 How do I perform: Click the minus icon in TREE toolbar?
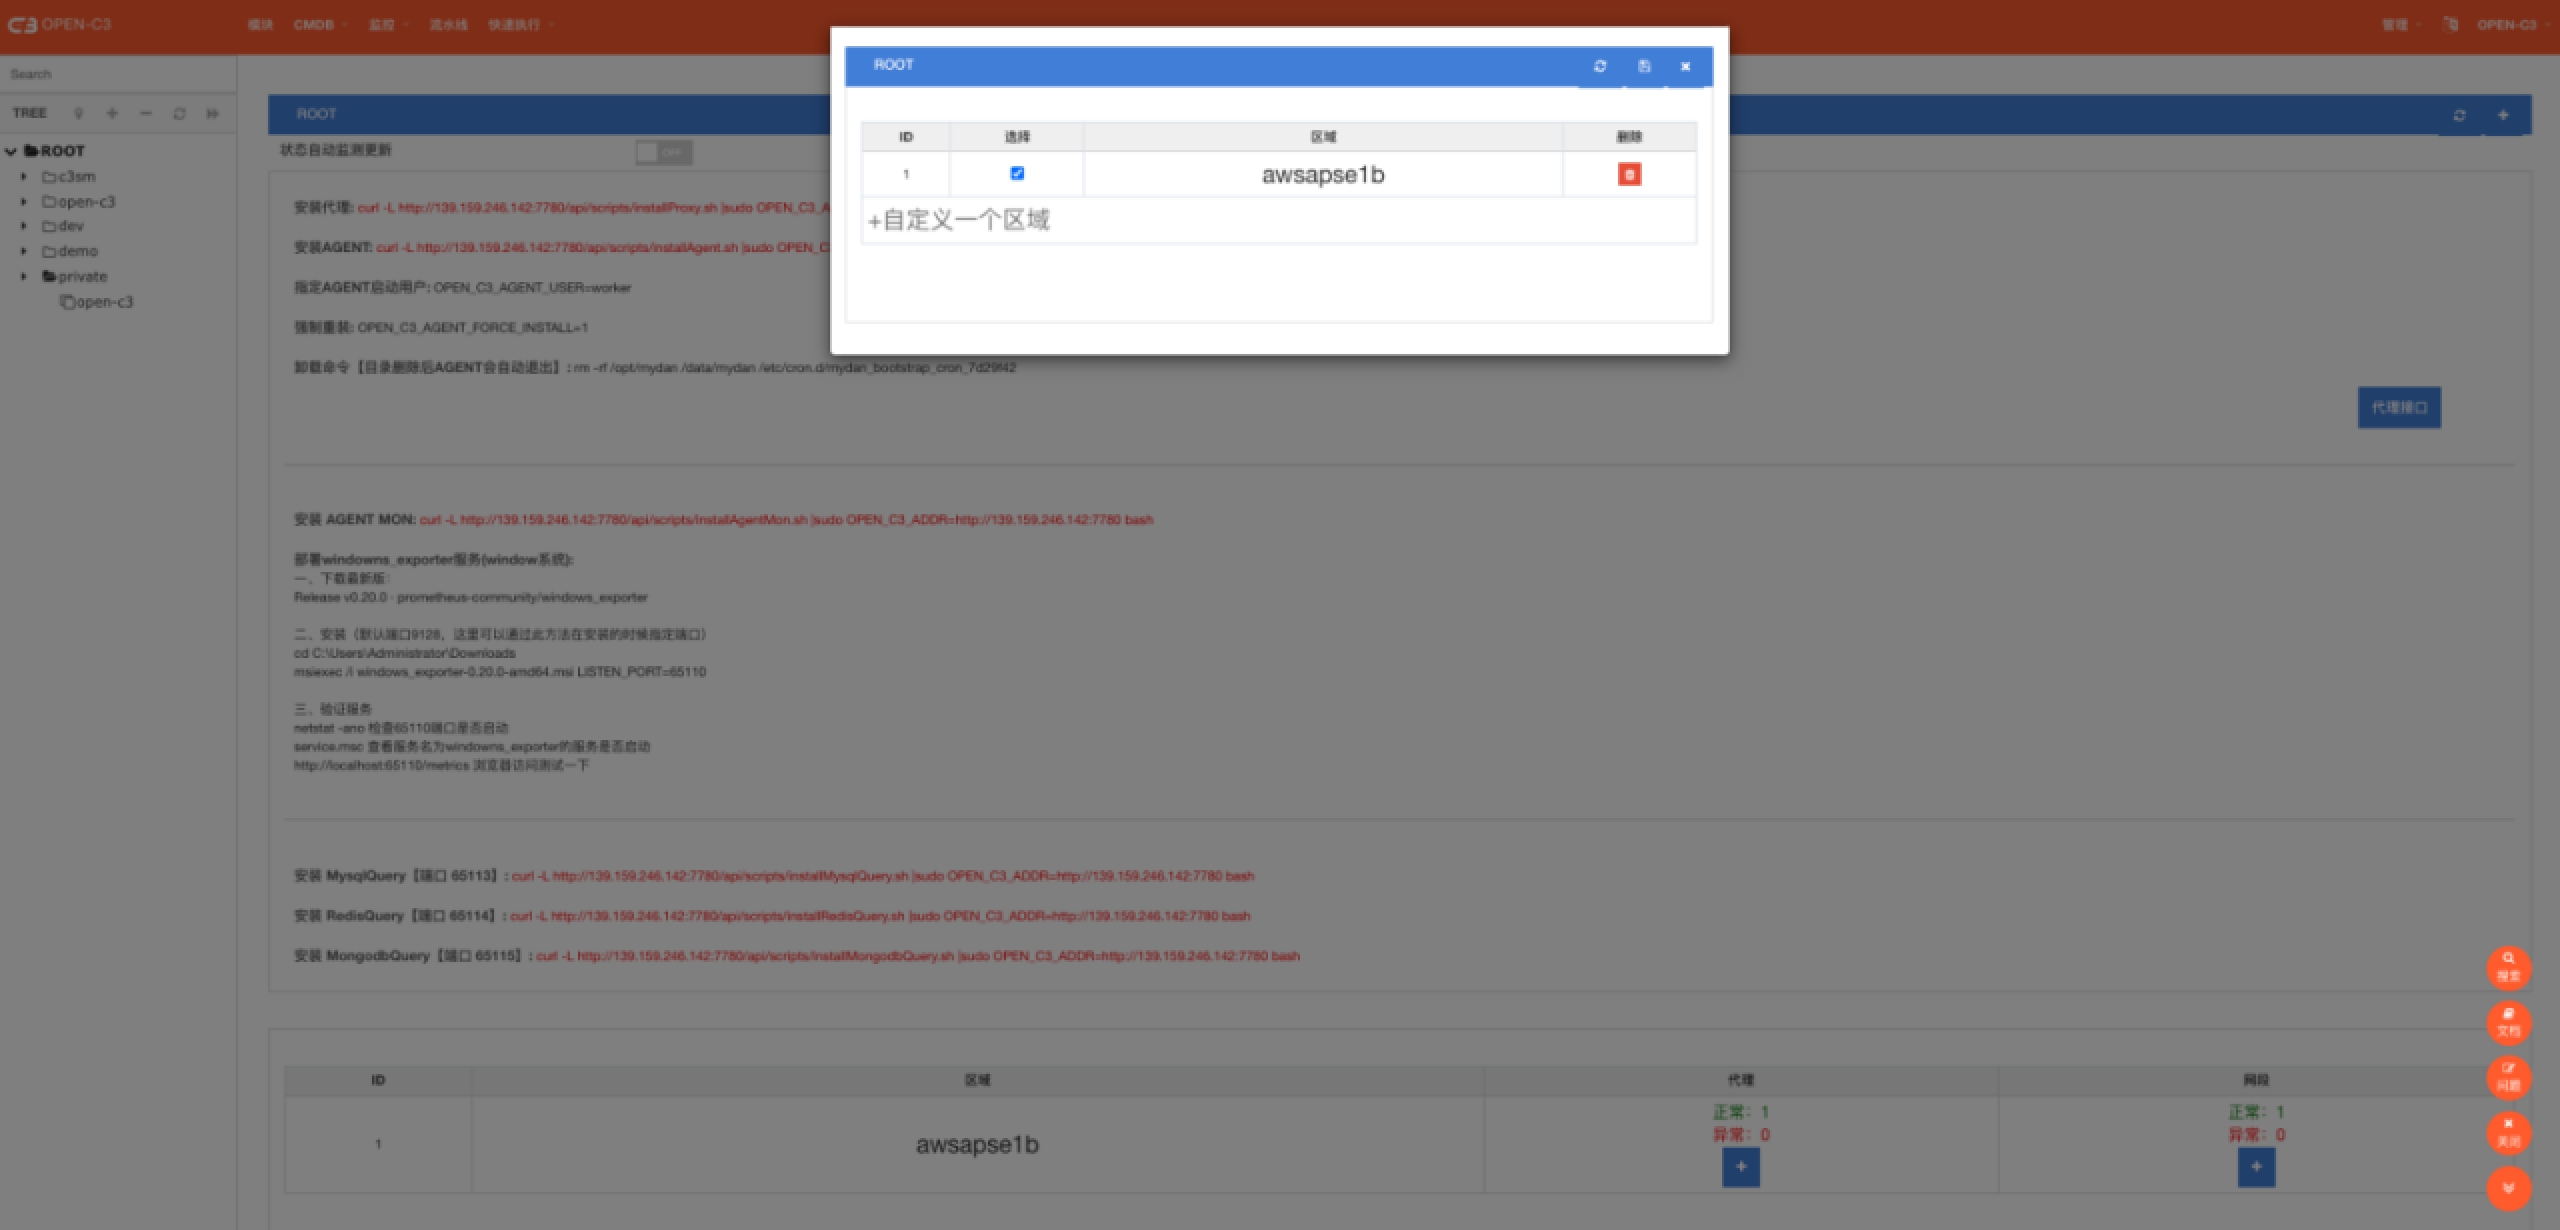pos(146,113)
